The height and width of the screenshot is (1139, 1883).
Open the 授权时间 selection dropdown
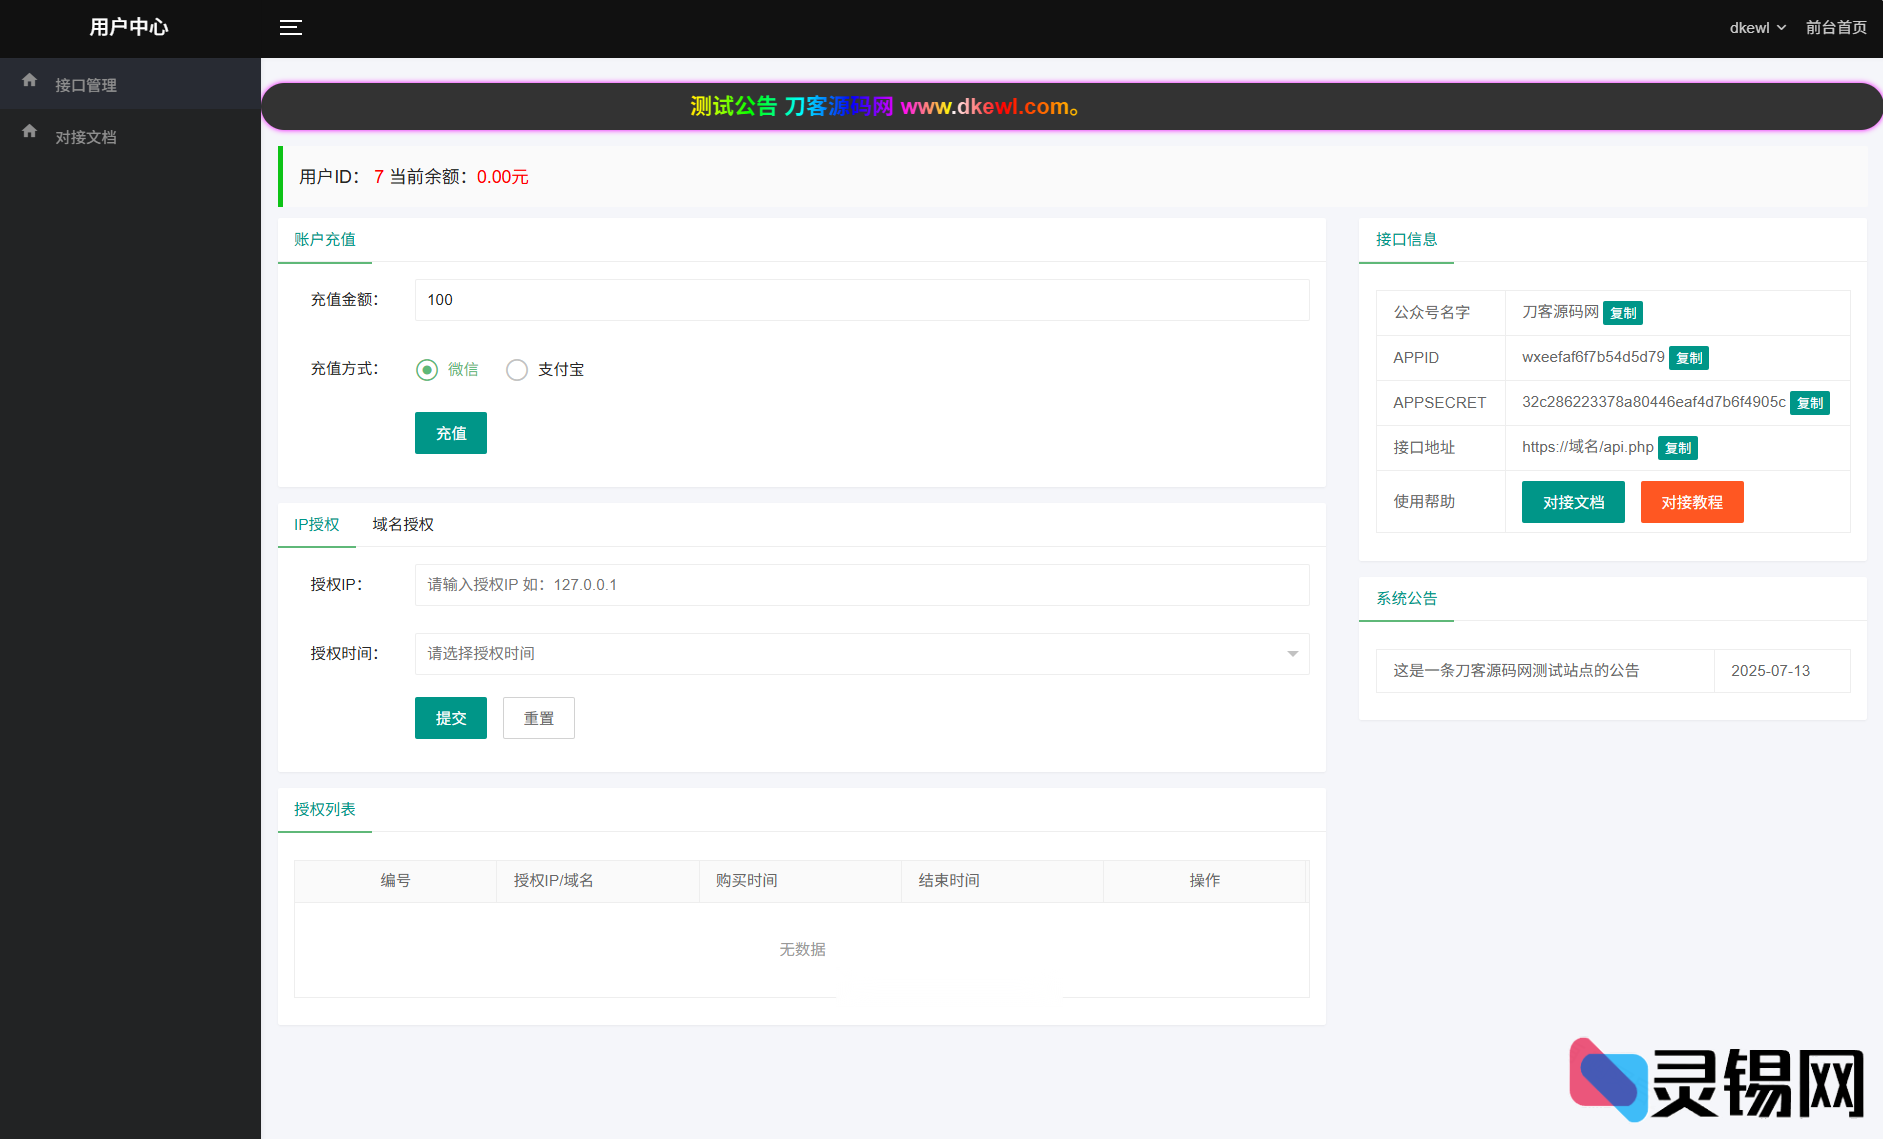[860, 653]
